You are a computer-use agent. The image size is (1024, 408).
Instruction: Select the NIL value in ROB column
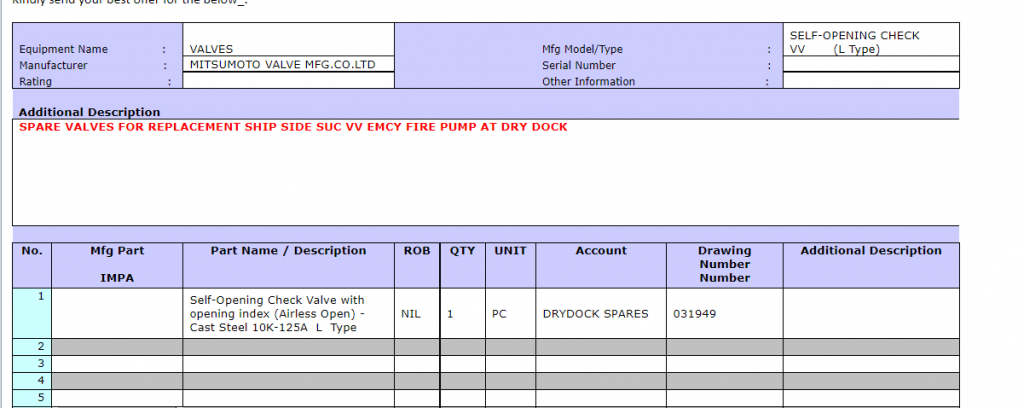tap(411, 314)
